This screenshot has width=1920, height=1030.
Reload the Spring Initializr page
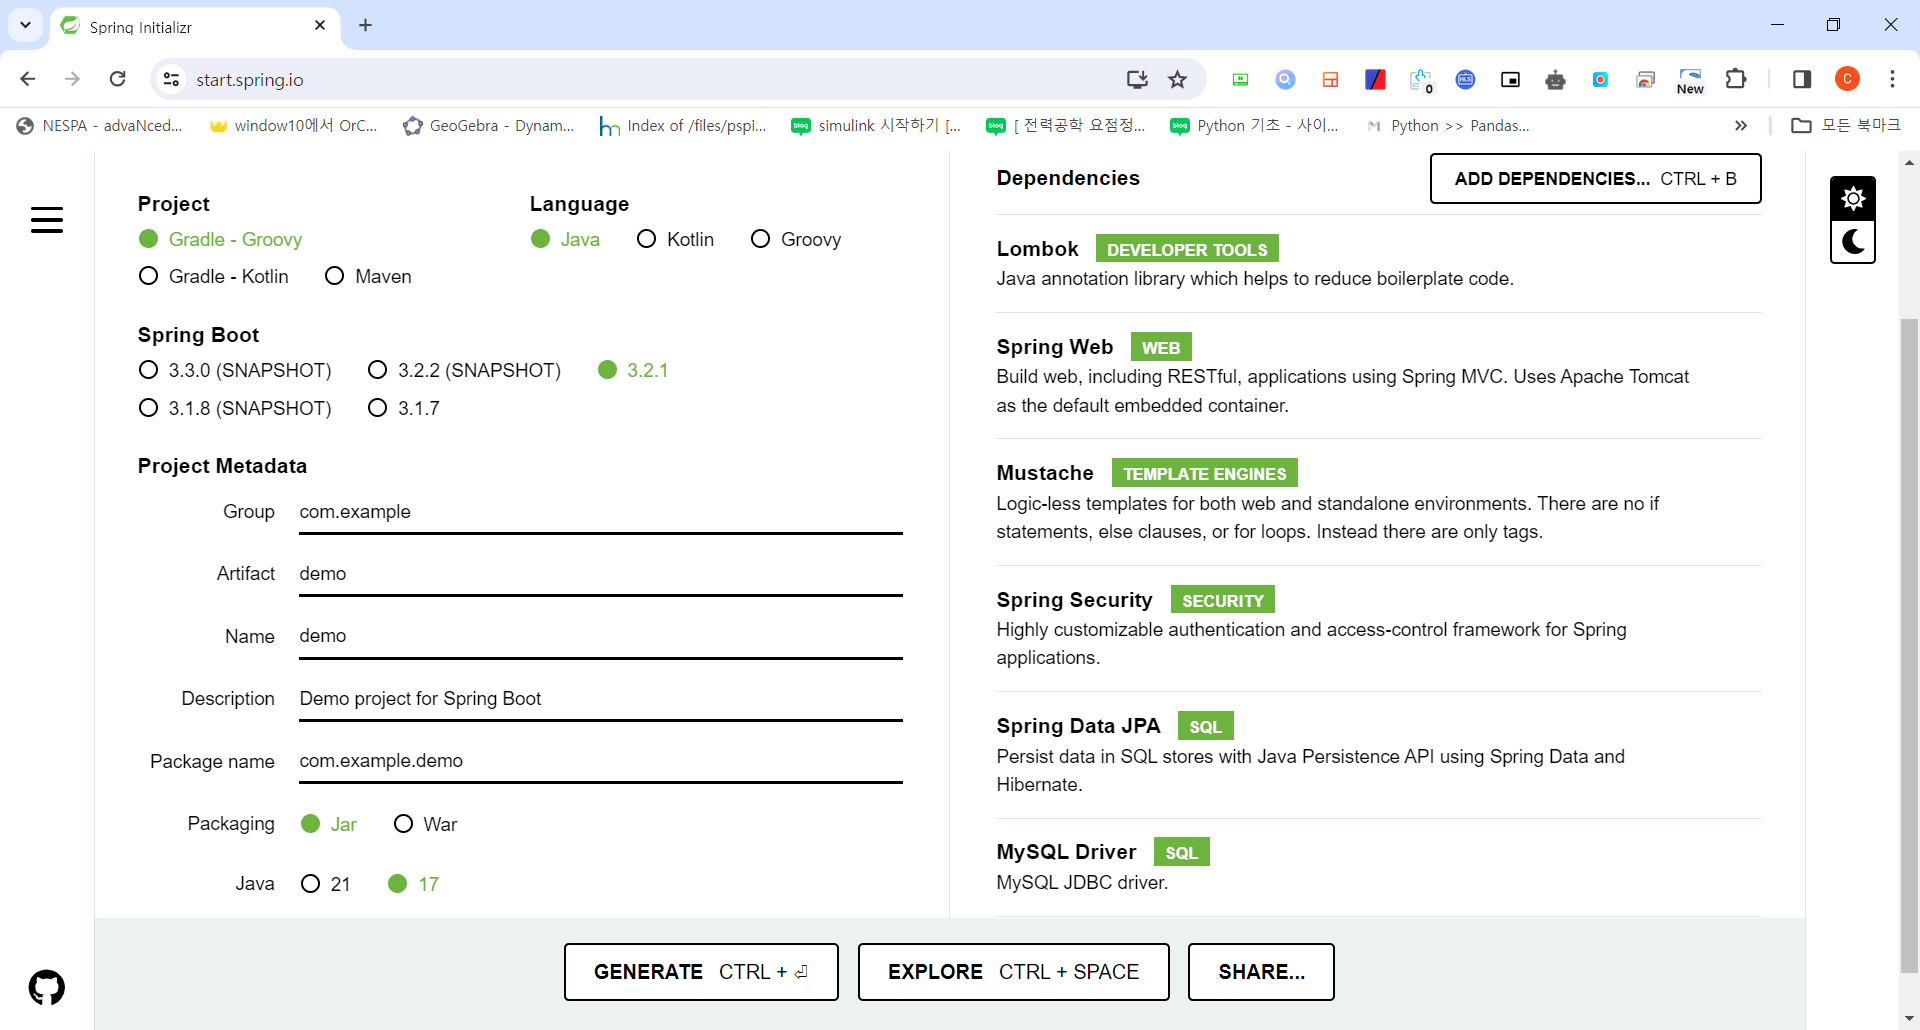click(118, 79)
